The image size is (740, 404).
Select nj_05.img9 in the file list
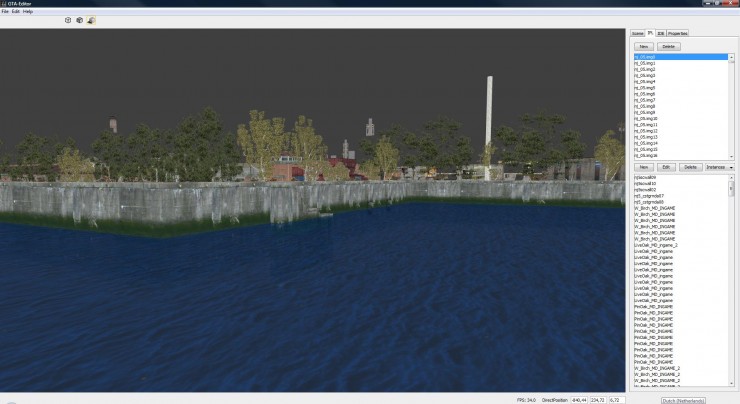pos(681,112)
